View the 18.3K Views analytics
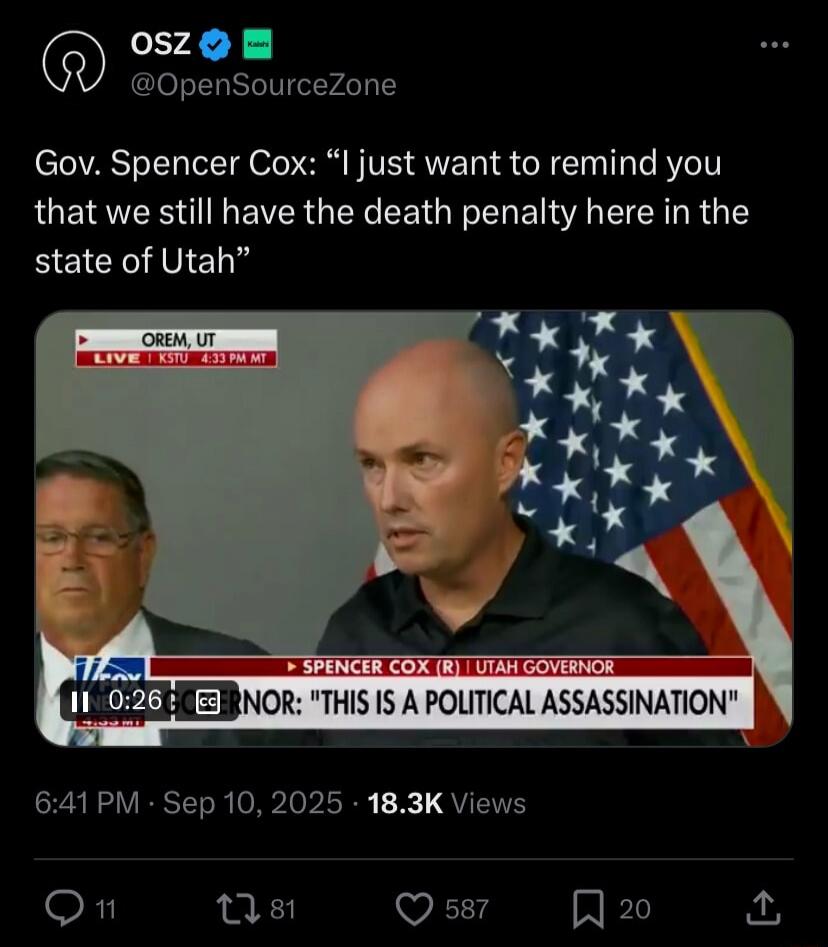Image resolution: width=828 pixels, height=947 pixels. (446, 803)
